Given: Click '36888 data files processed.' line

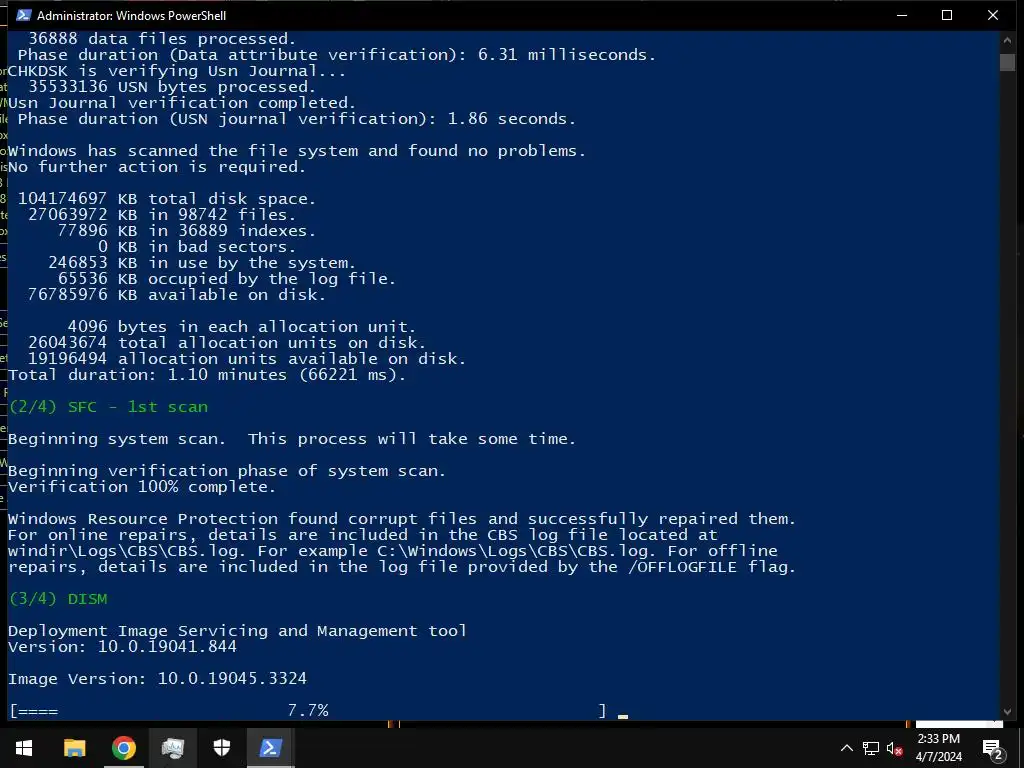Looking at the screenshot, I should point(162,39).
